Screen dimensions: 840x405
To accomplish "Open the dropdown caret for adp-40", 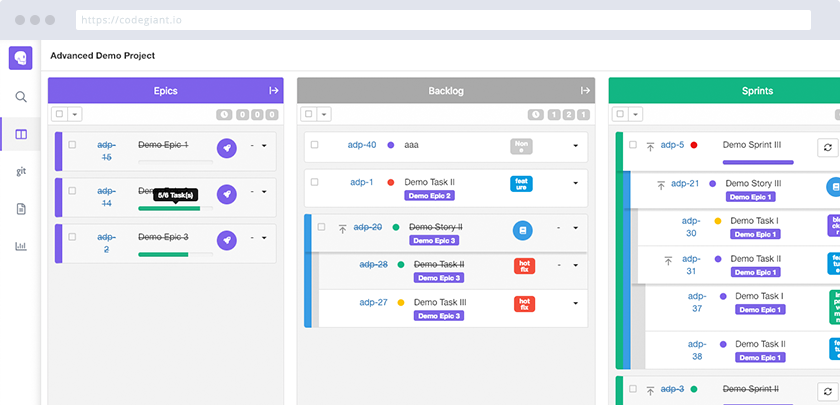I will (575, 146).
